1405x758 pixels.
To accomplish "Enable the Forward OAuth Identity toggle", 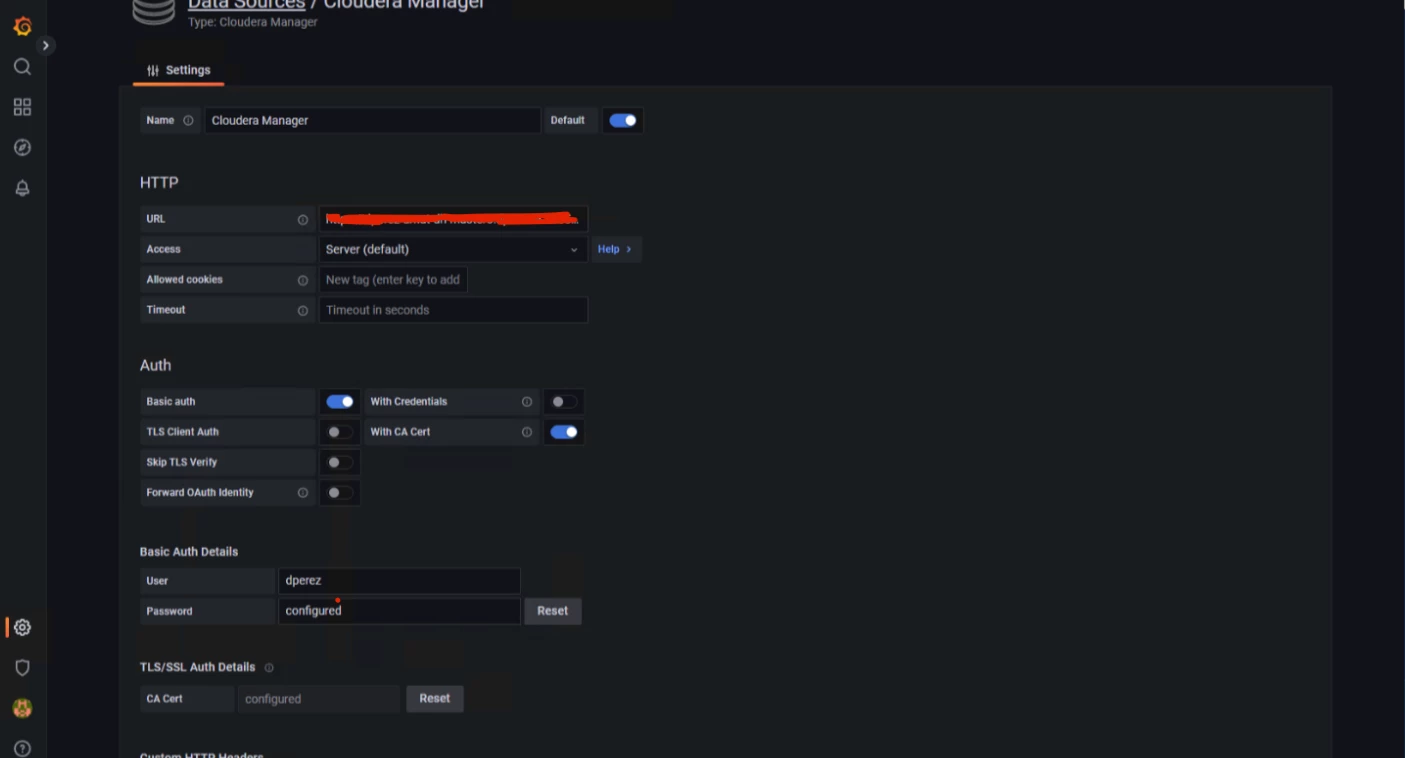I will [340, 493].
